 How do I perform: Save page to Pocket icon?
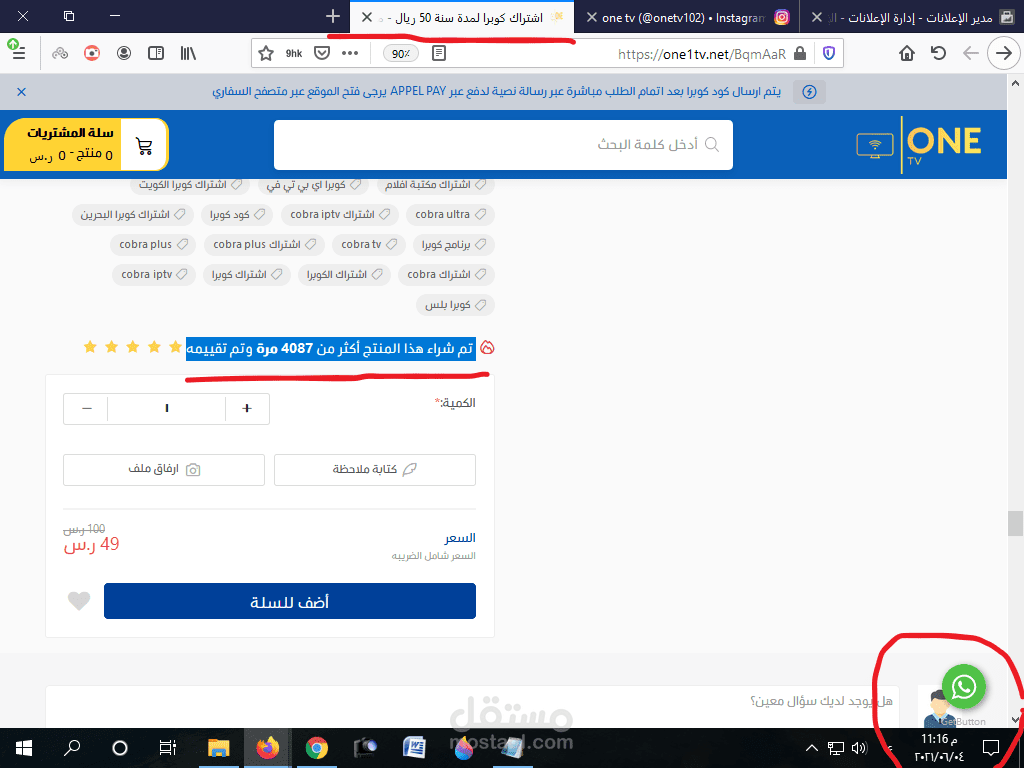(x=322, y=54)
